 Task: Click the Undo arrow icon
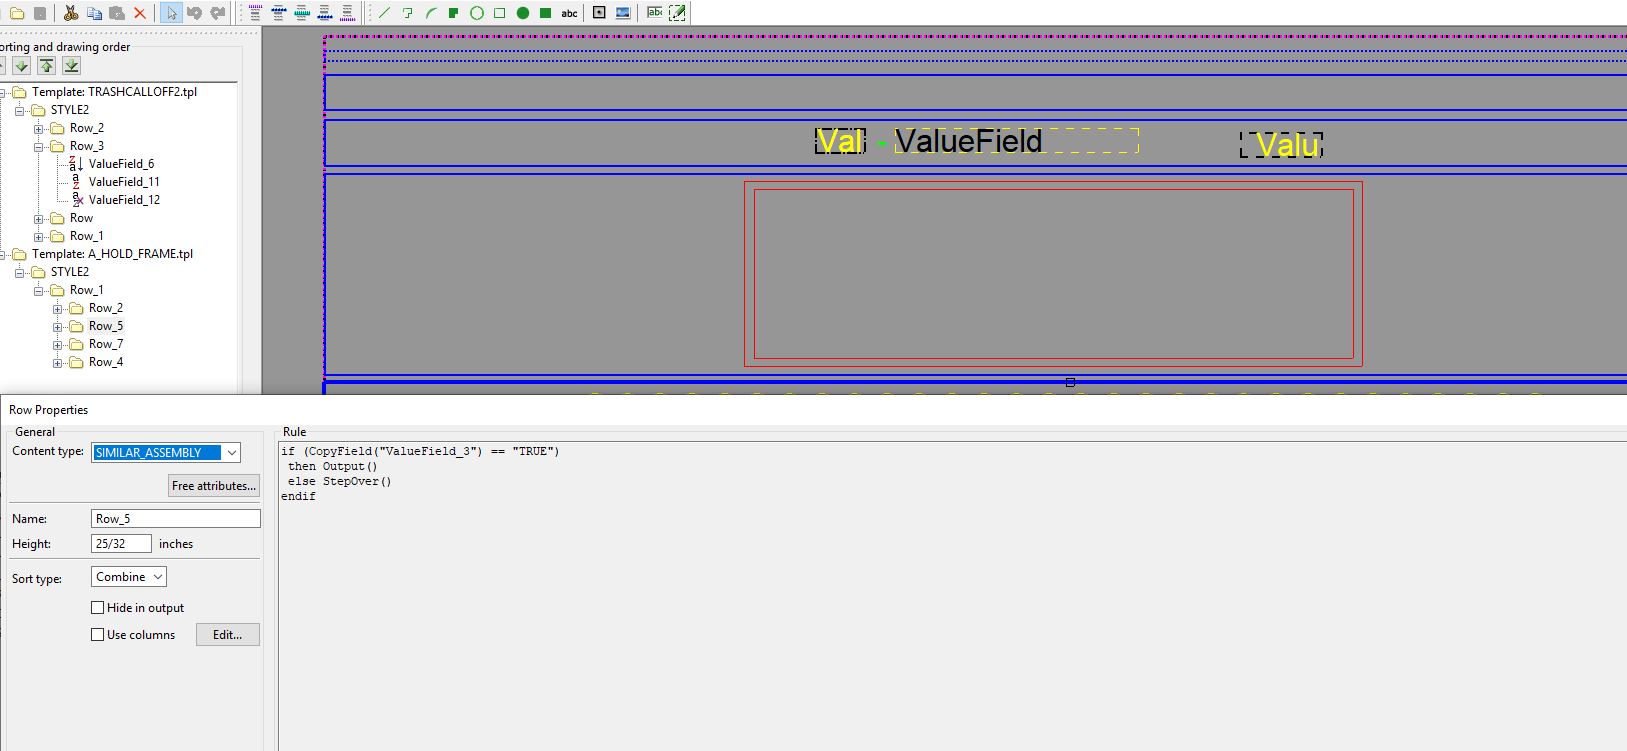click(194, 13)
